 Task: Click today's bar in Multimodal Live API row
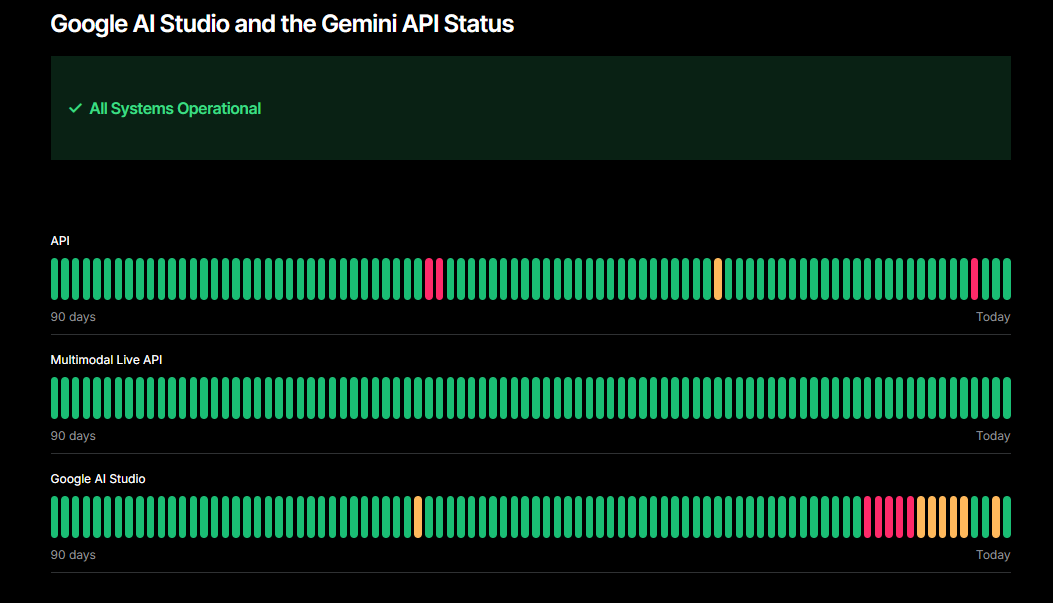pos(1007,398)
